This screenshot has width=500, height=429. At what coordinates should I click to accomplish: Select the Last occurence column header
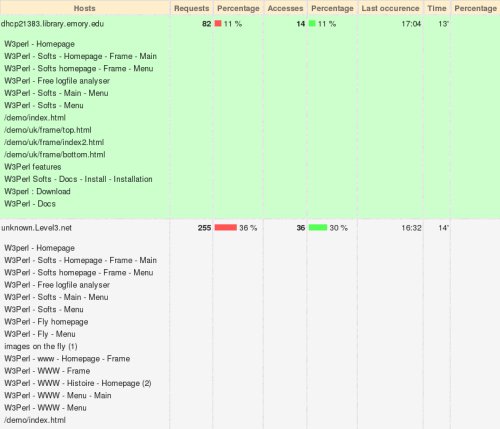coord(390,9)
